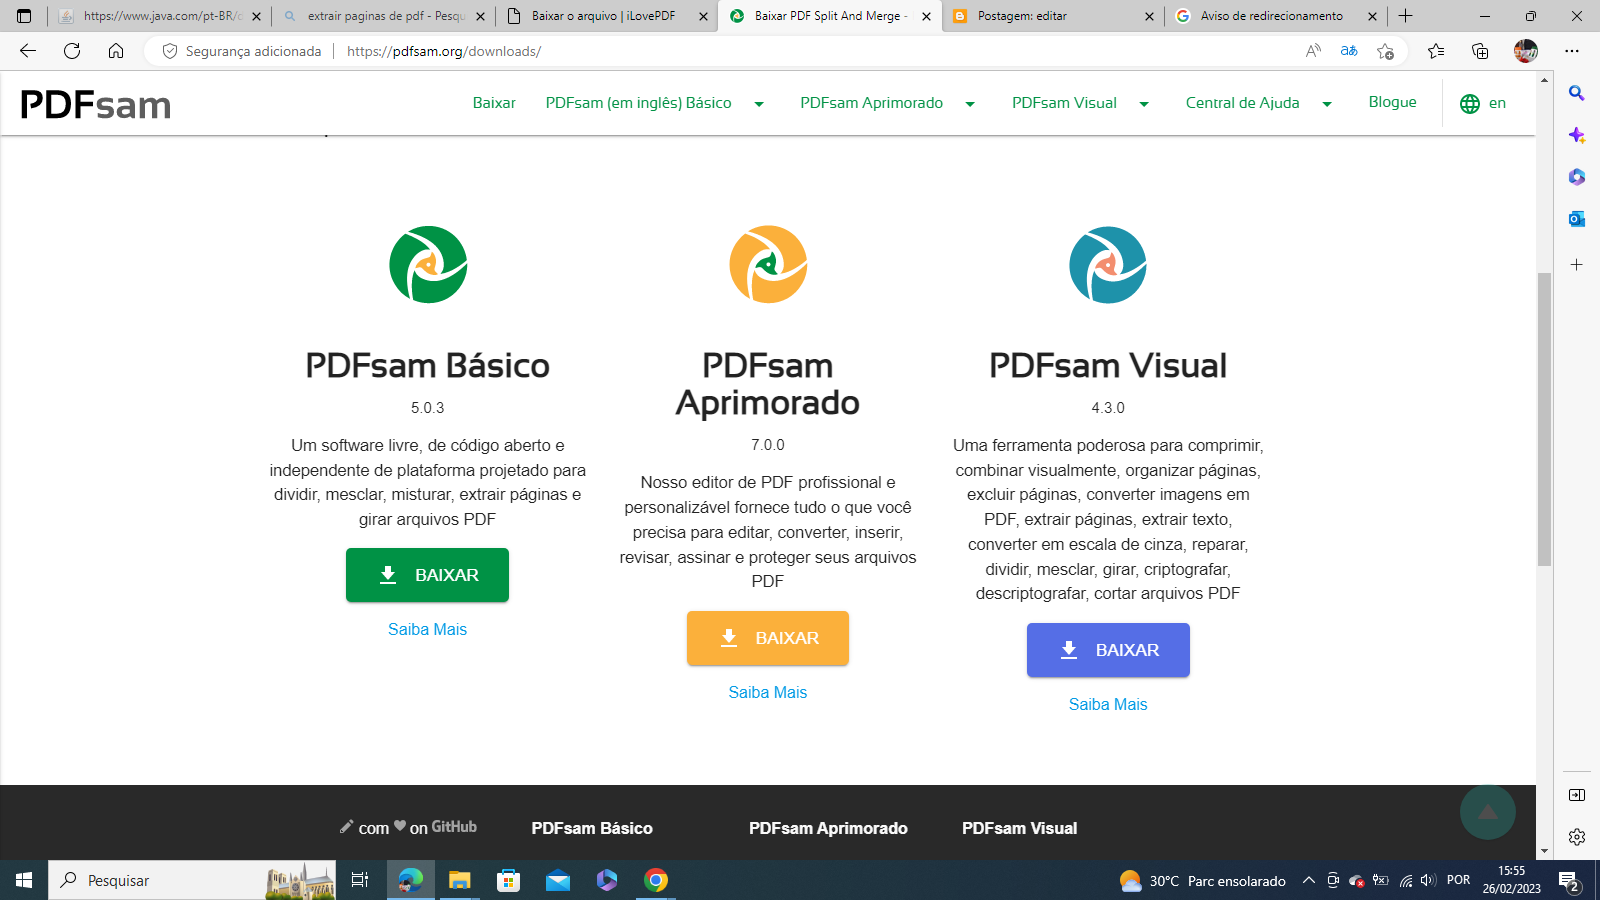Open the favorites list
This screenshot has width=1600, height=900.
point(1436,51)
